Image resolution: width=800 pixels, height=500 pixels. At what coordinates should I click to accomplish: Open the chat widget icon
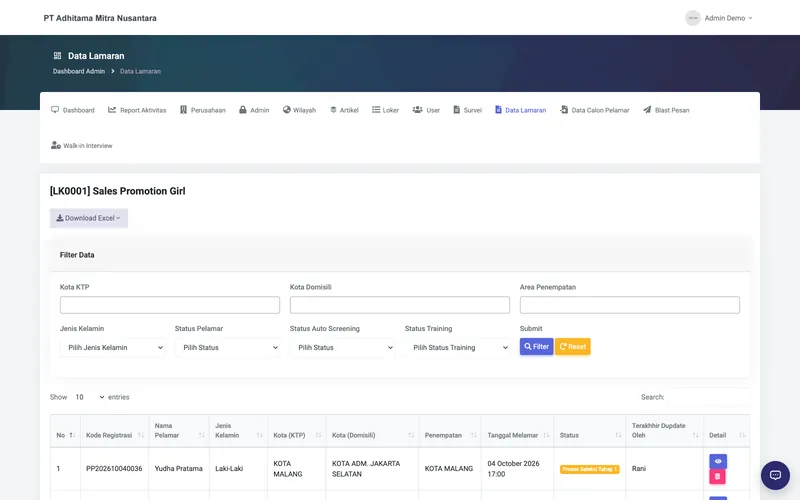coord(775,475)
